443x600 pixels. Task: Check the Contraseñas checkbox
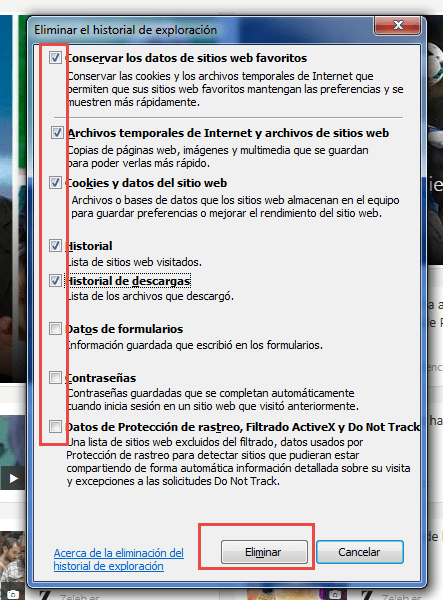point(55,377)
